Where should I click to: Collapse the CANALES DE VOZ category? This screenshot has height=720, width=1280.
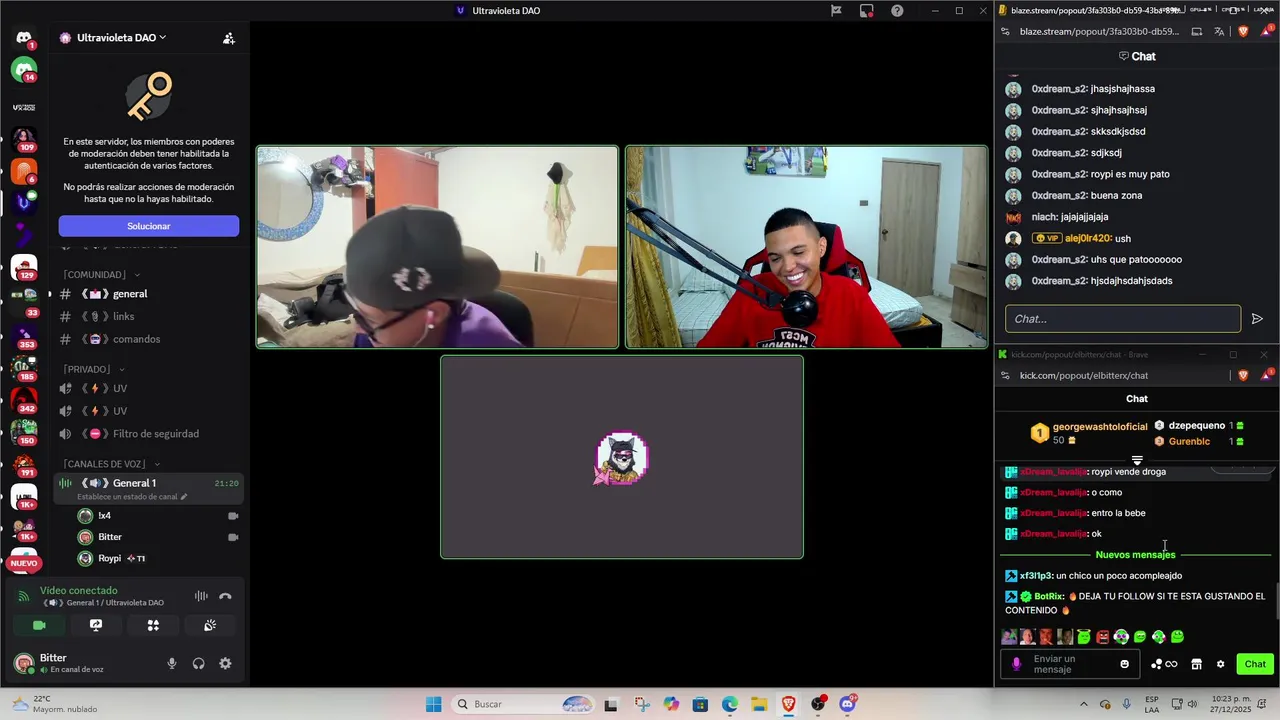111,464
